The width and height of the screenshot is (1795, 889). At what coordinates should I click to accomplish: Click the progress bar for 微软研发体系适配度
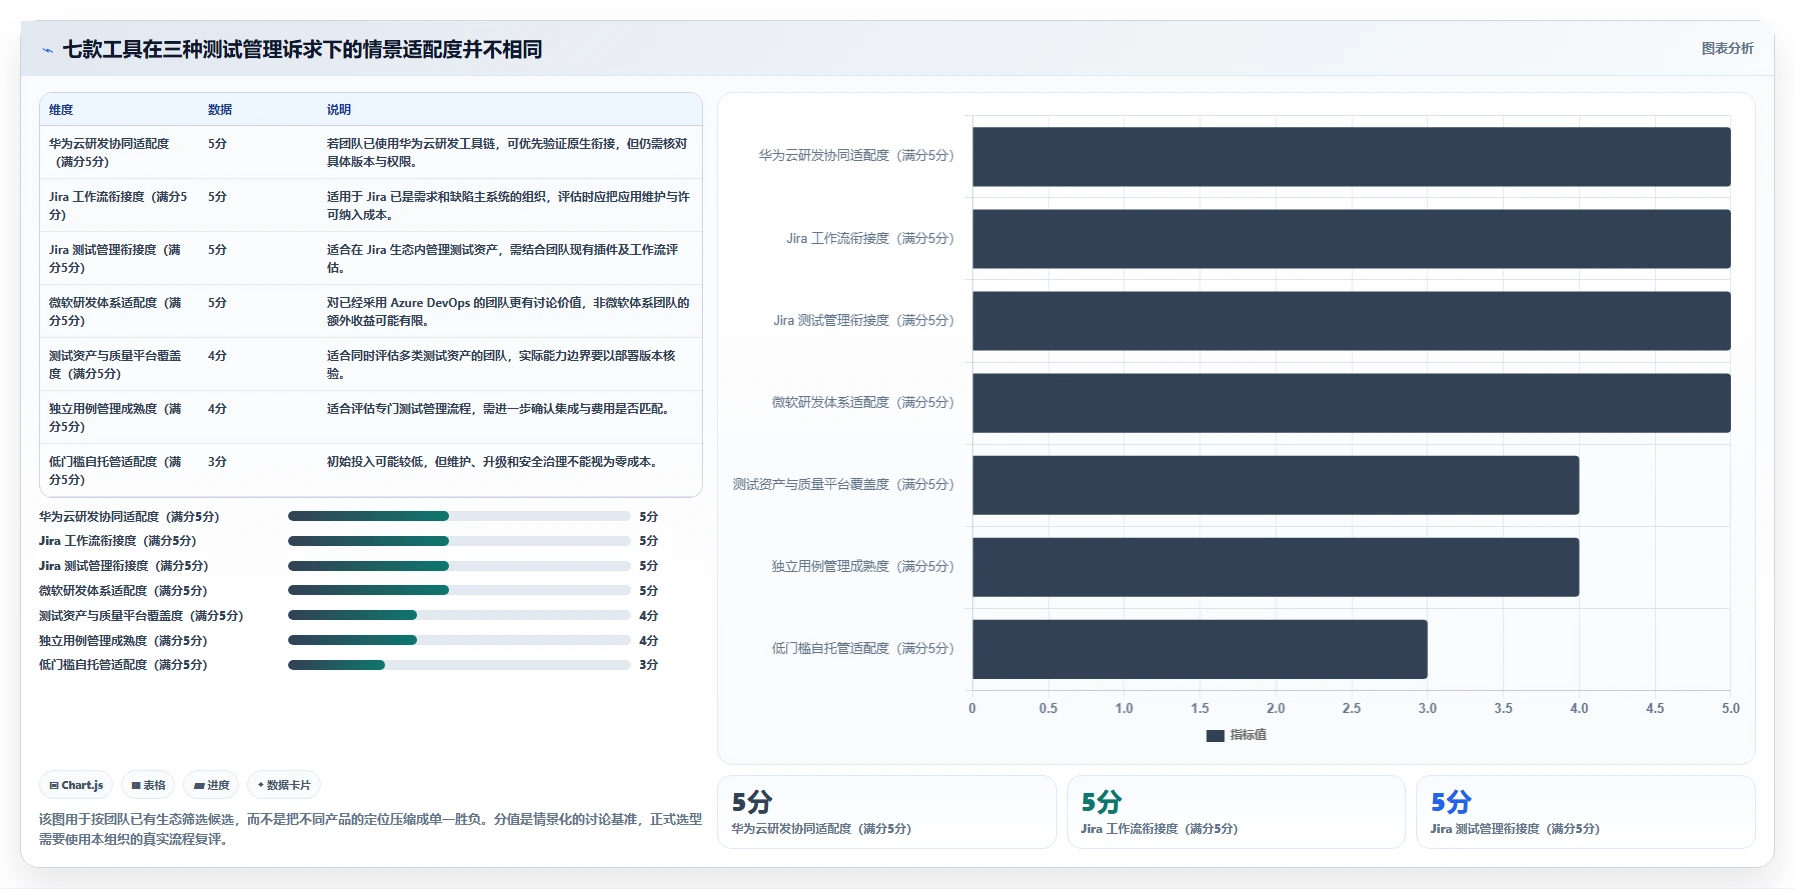(x=459, y=591)
